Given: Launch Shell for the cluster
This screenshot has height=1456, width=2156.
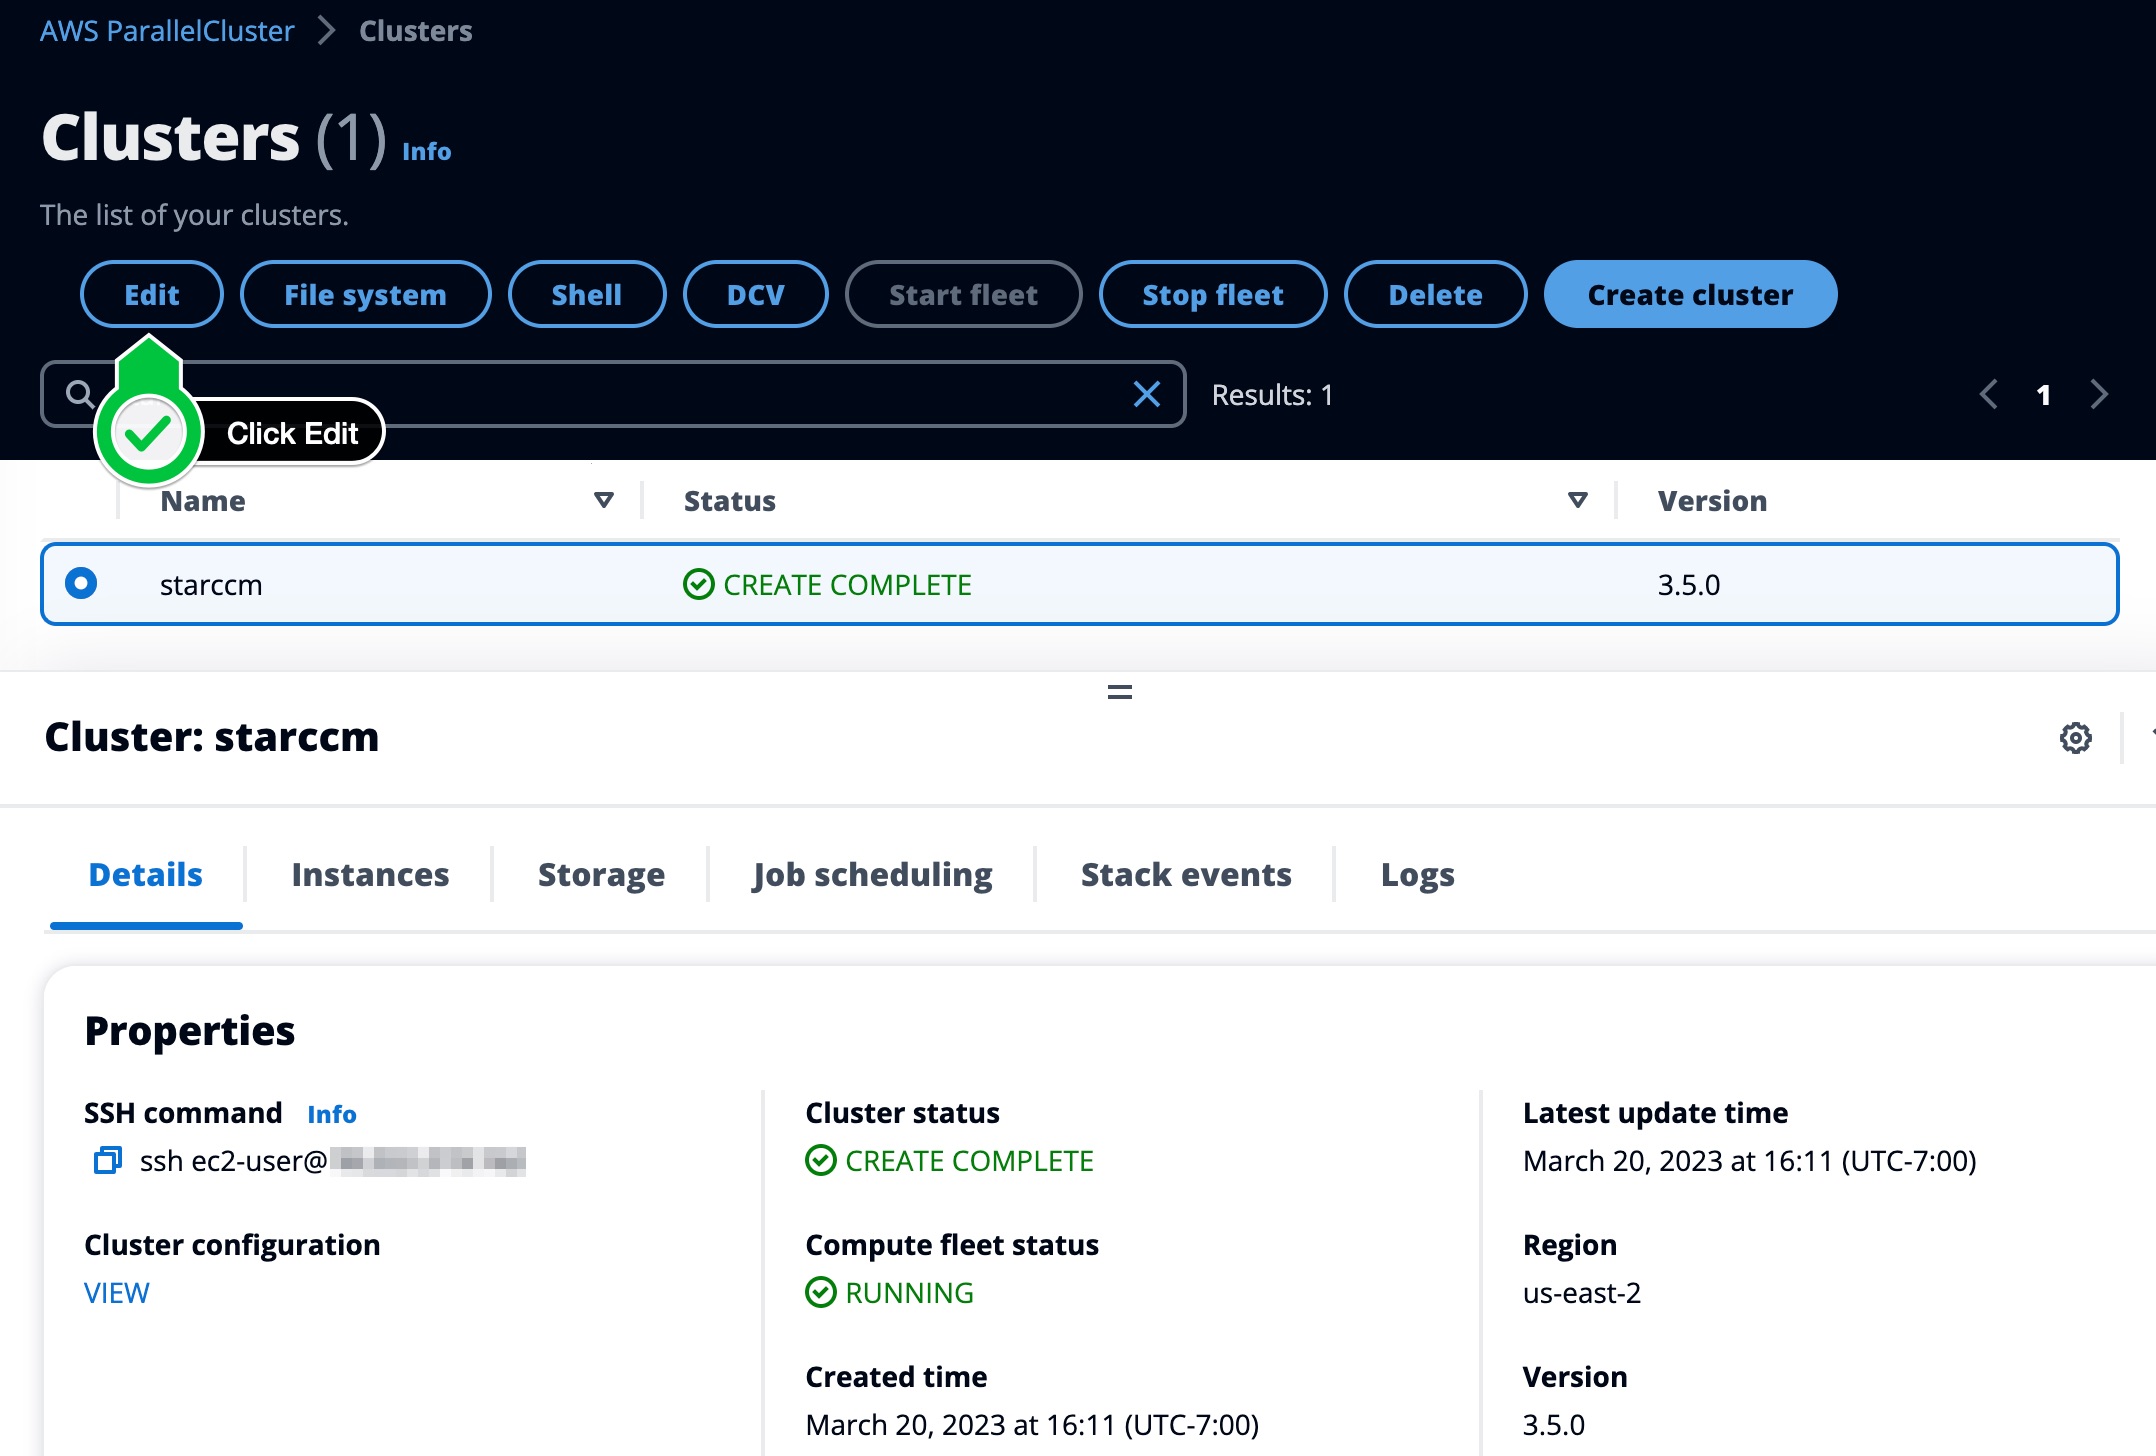Looking at the screenshot, I should (x=587, y=294).
